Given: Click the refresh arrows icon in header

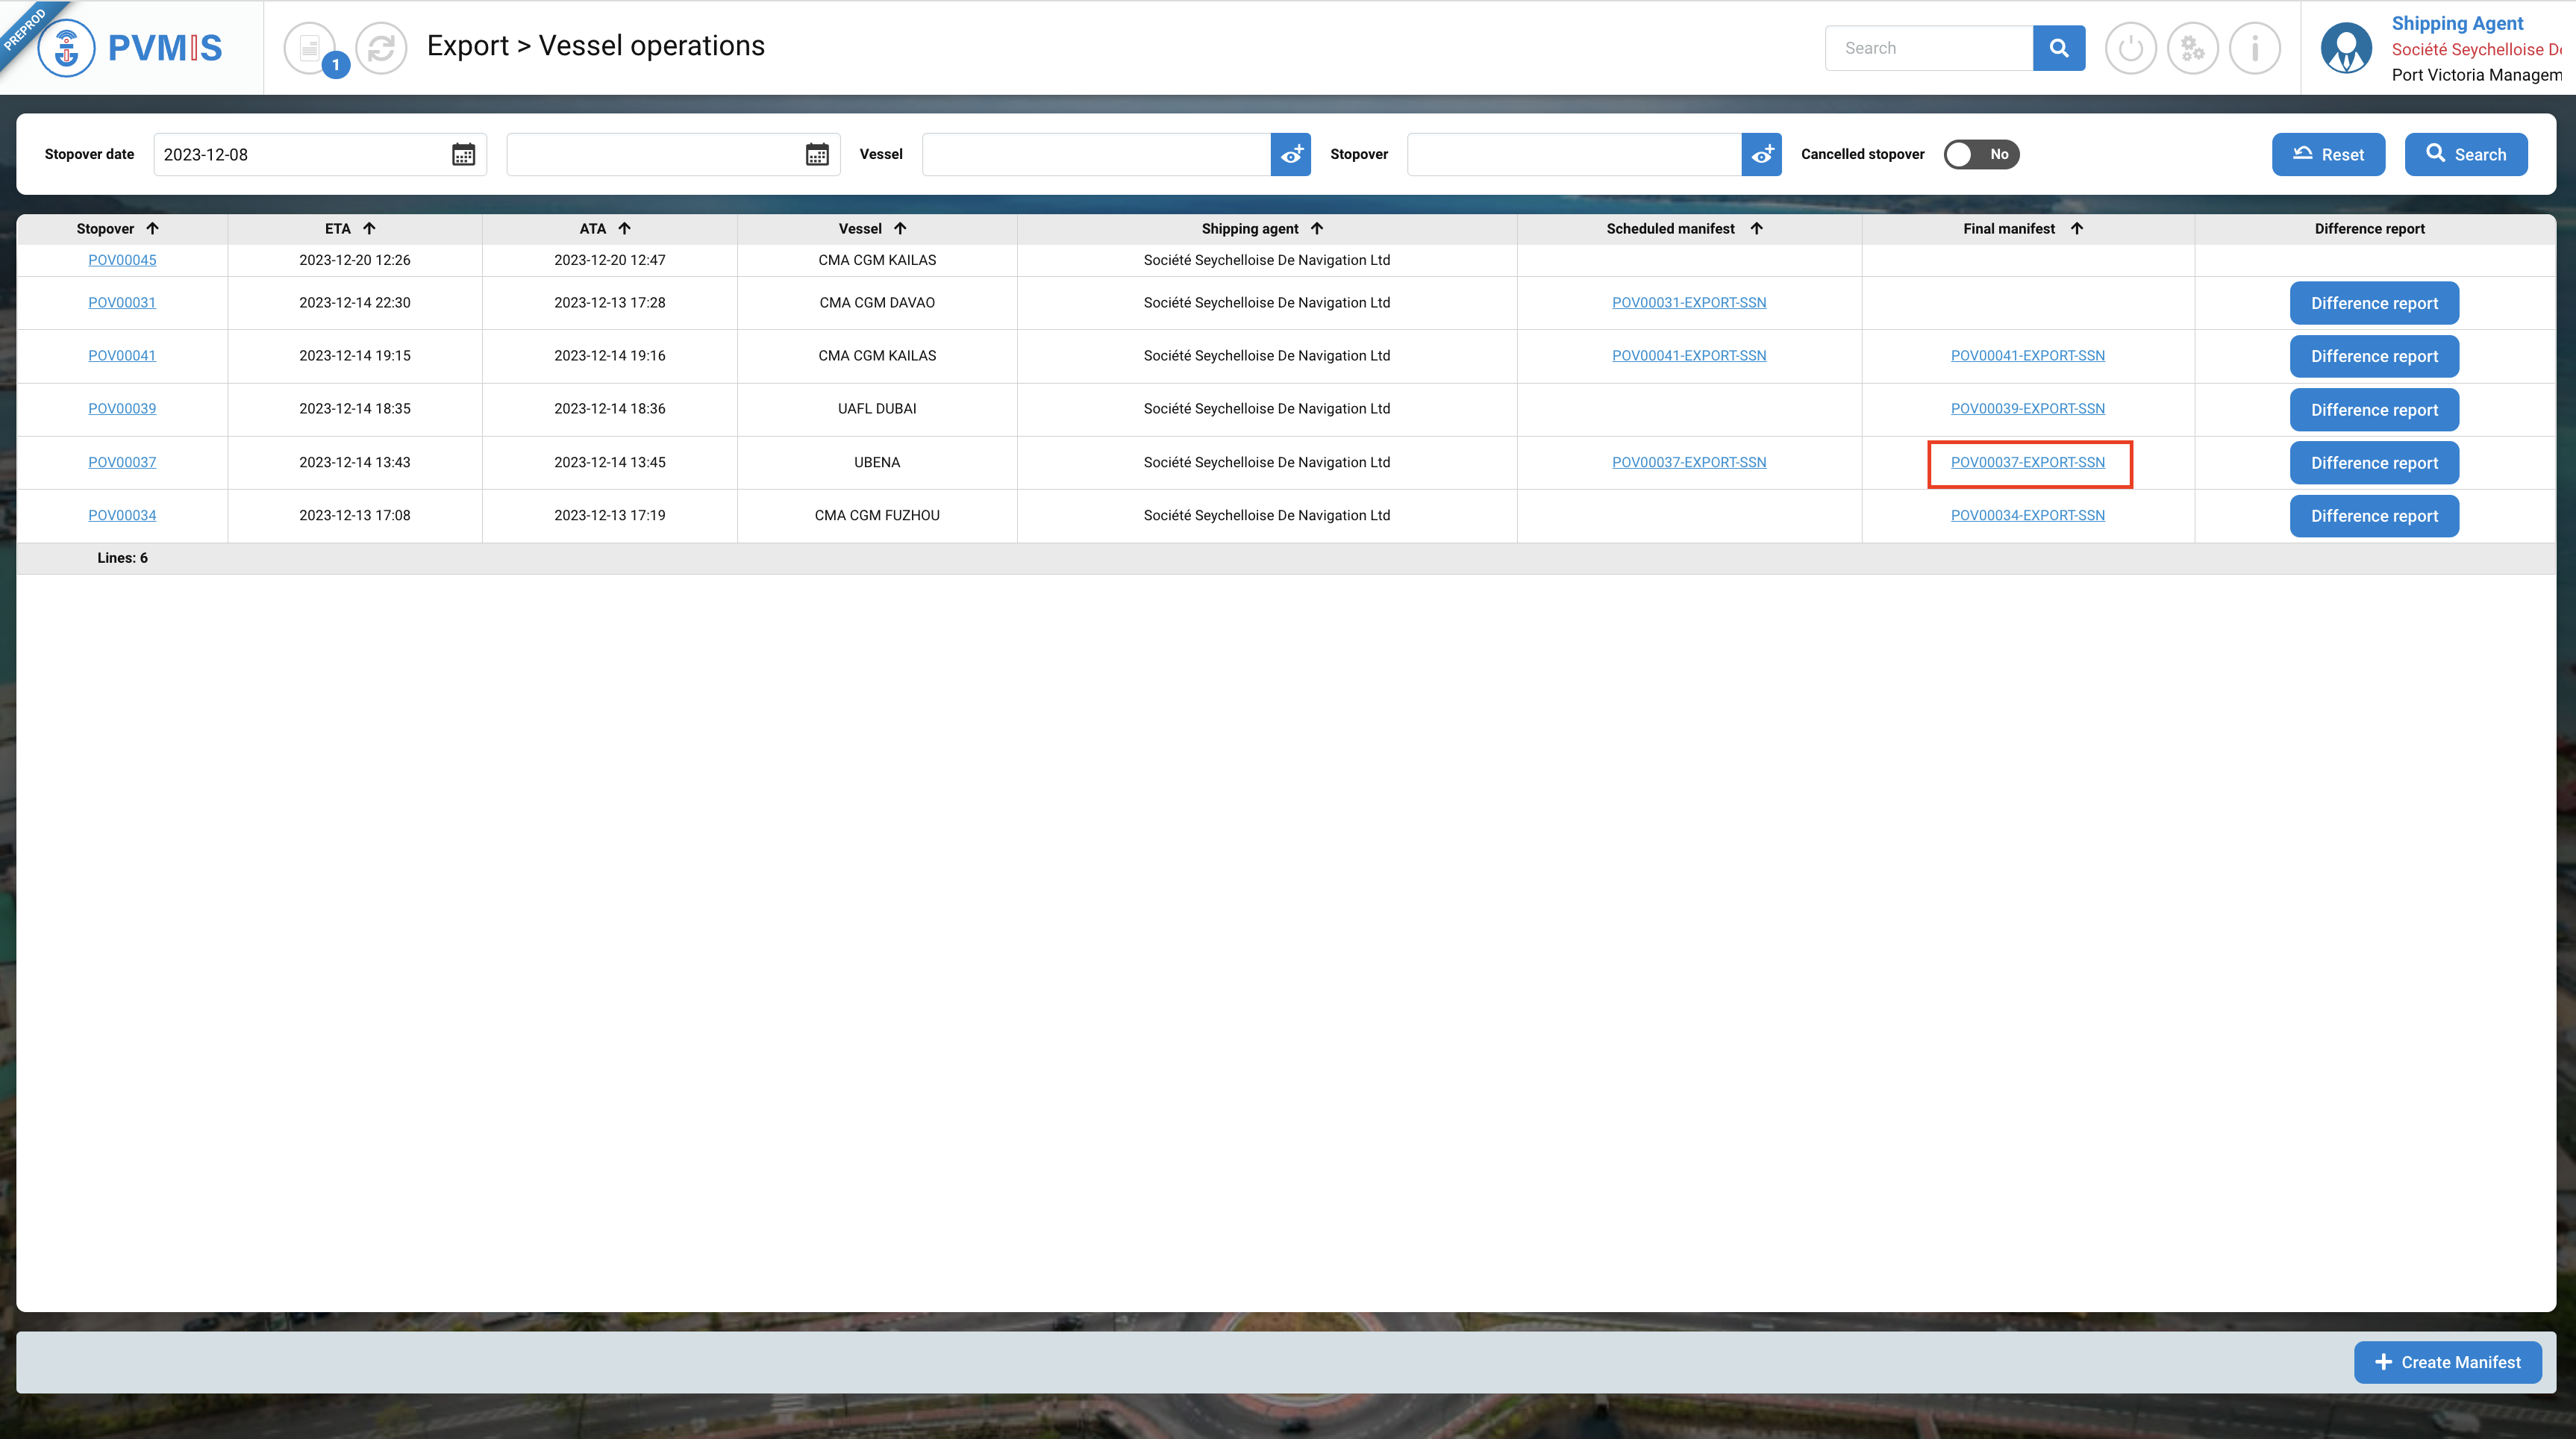Looking at the screenshot, I should [381, 48].
